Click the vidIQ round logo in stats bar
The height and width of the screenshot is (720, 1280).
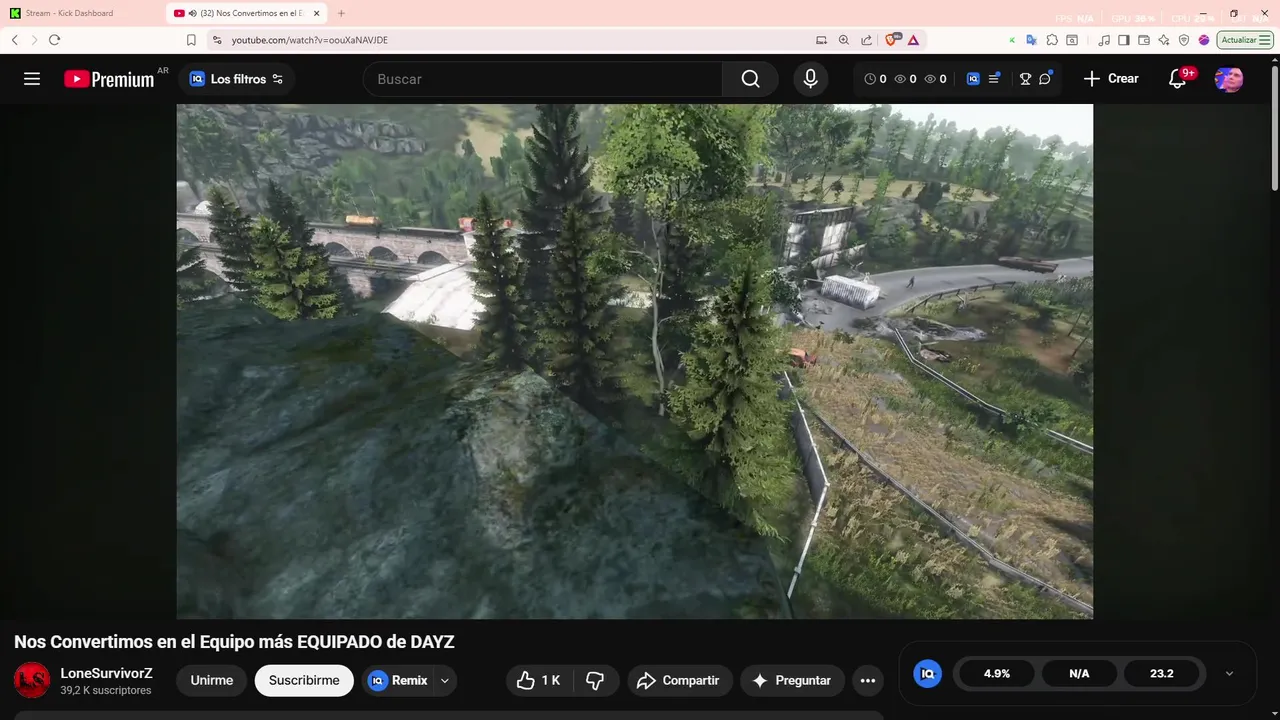(927, 673)
